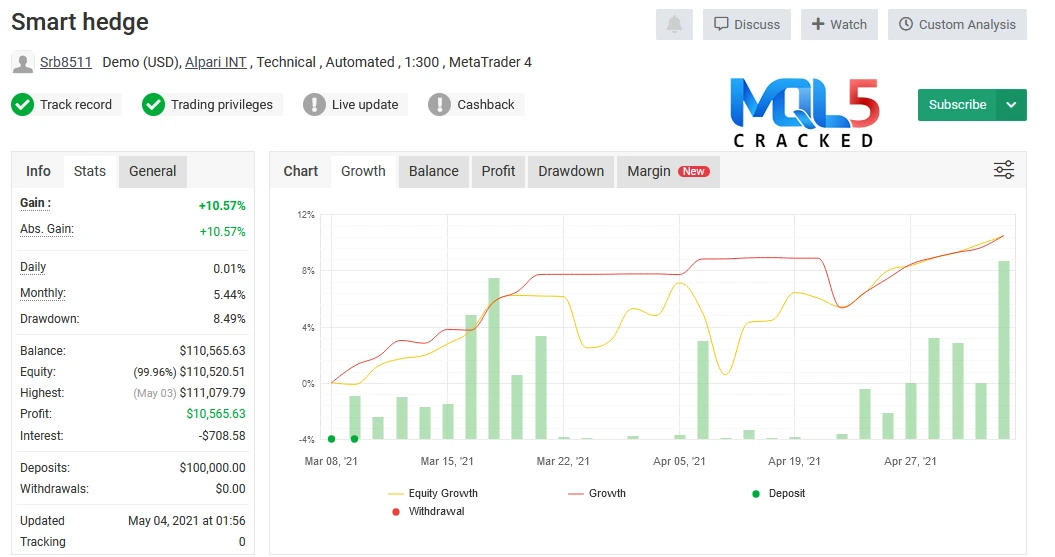Click the Live update warning icon
Screen dimensions: 1055x557
[x=314, y=105]
